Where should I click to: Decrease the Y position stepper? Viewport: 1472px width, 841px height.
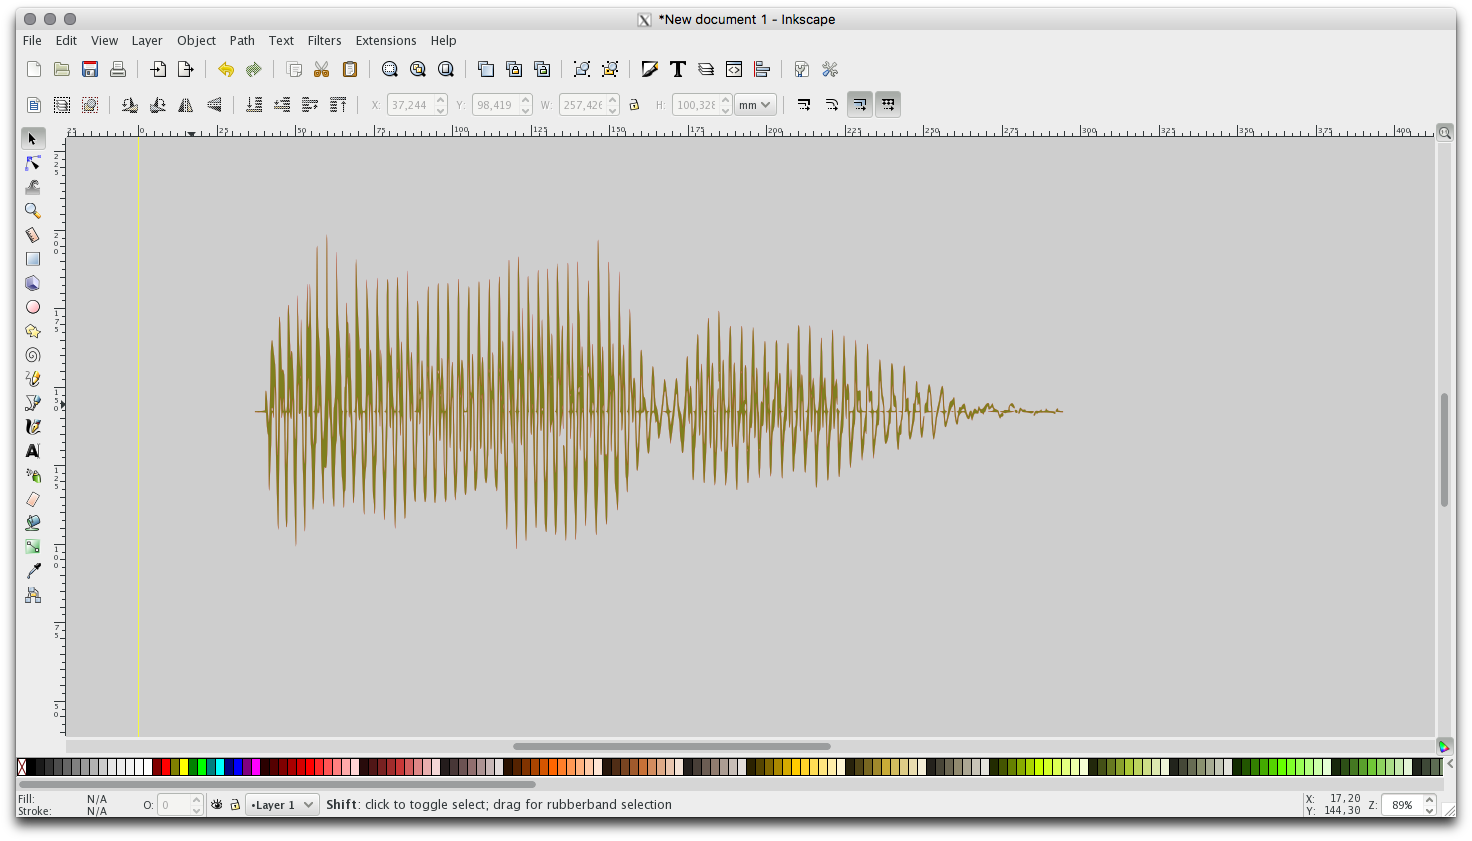click(526, 110)
